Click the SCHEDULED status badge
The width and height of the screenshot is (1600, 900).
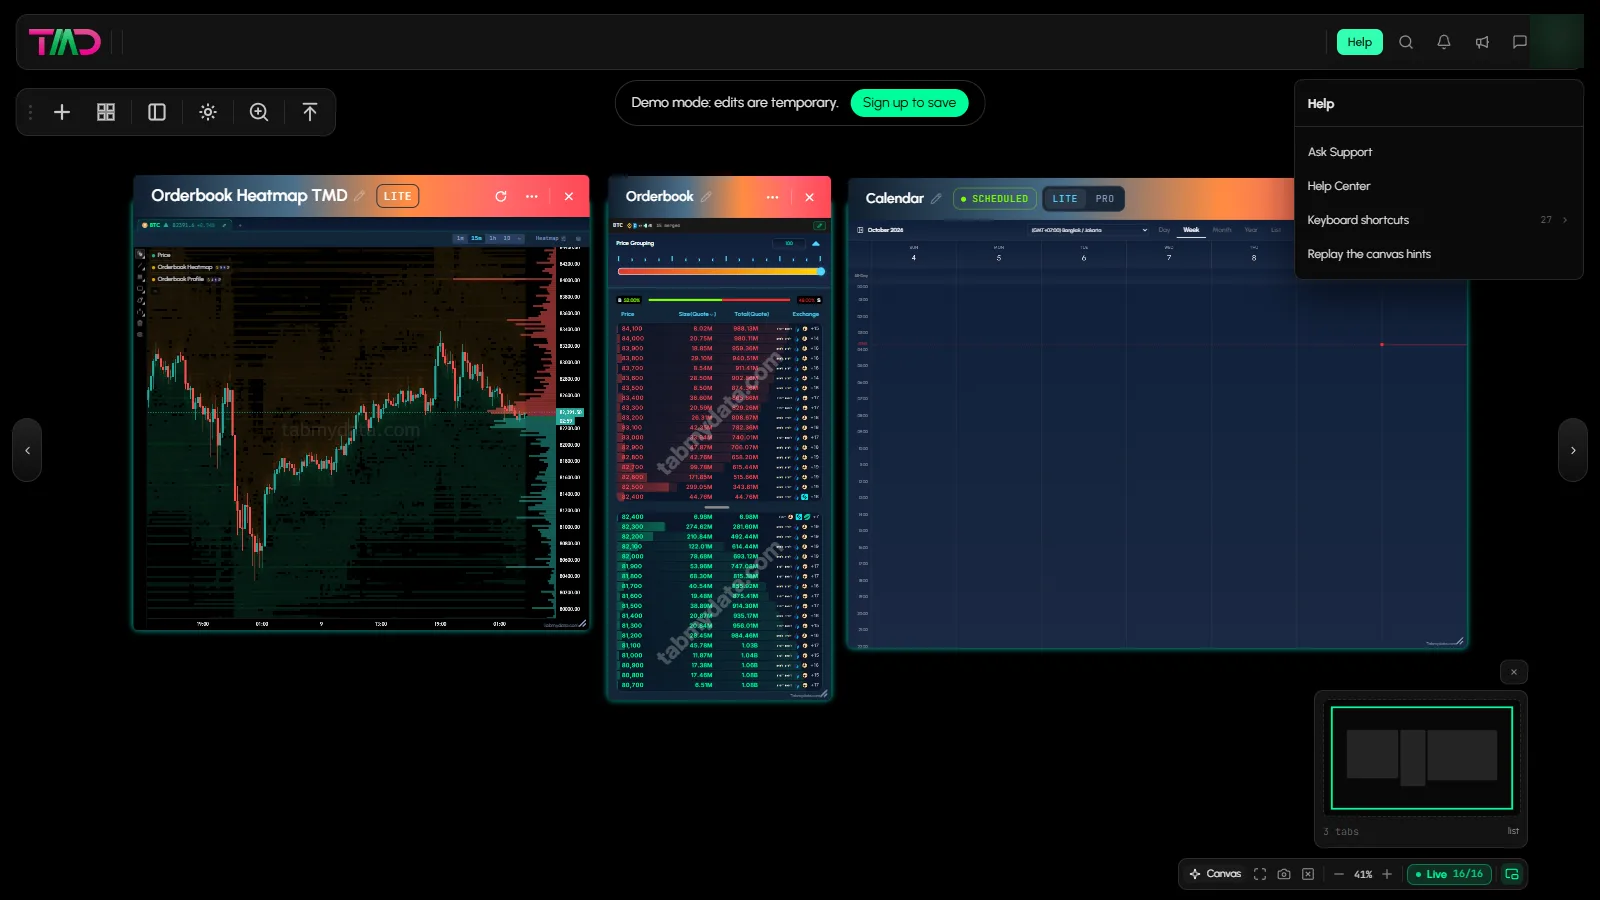tap(995, 199)
